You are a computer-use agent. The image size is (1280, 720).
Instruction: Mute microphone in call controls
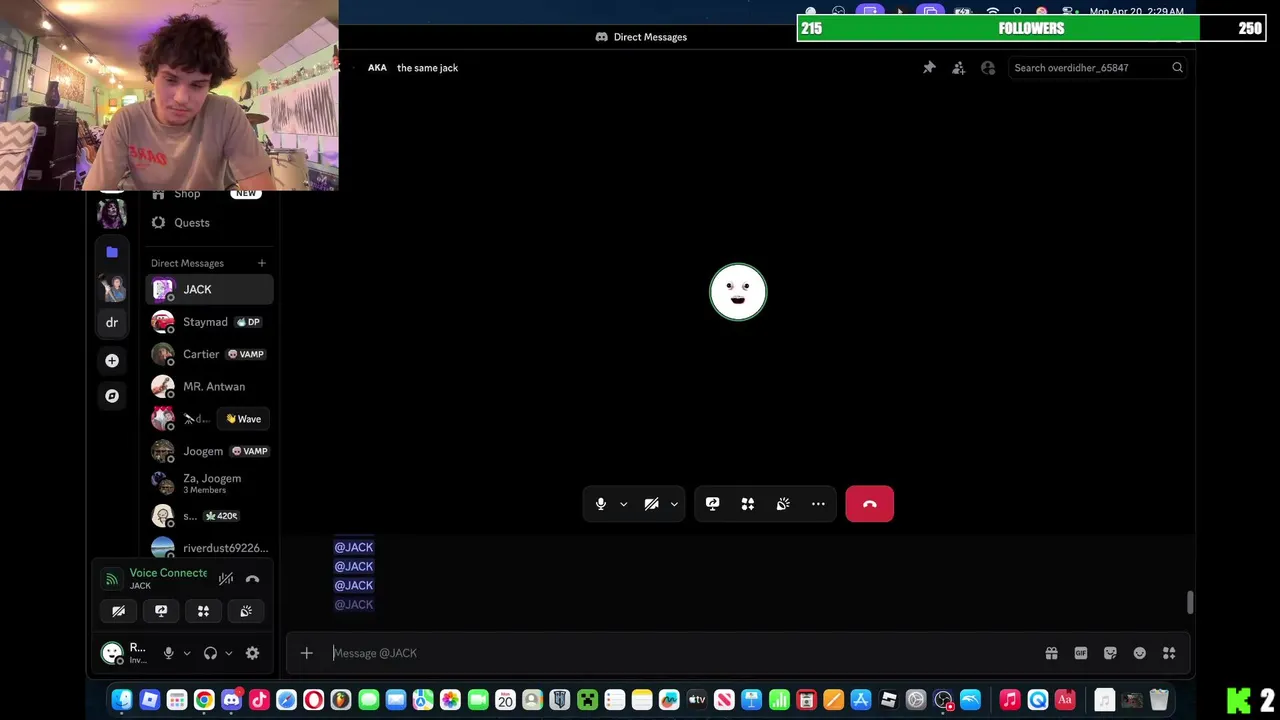pyautogui.click(x=601, y=504)
